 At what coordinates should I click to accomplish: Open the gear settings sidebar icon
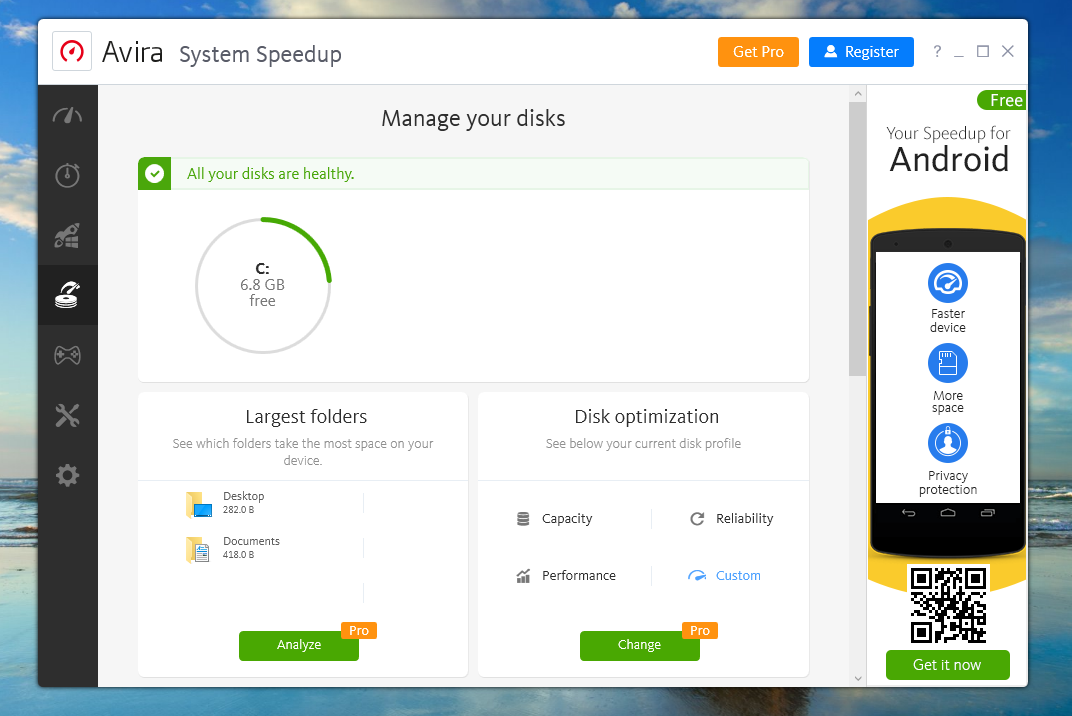pyautogui.click(x=67, y=475)
